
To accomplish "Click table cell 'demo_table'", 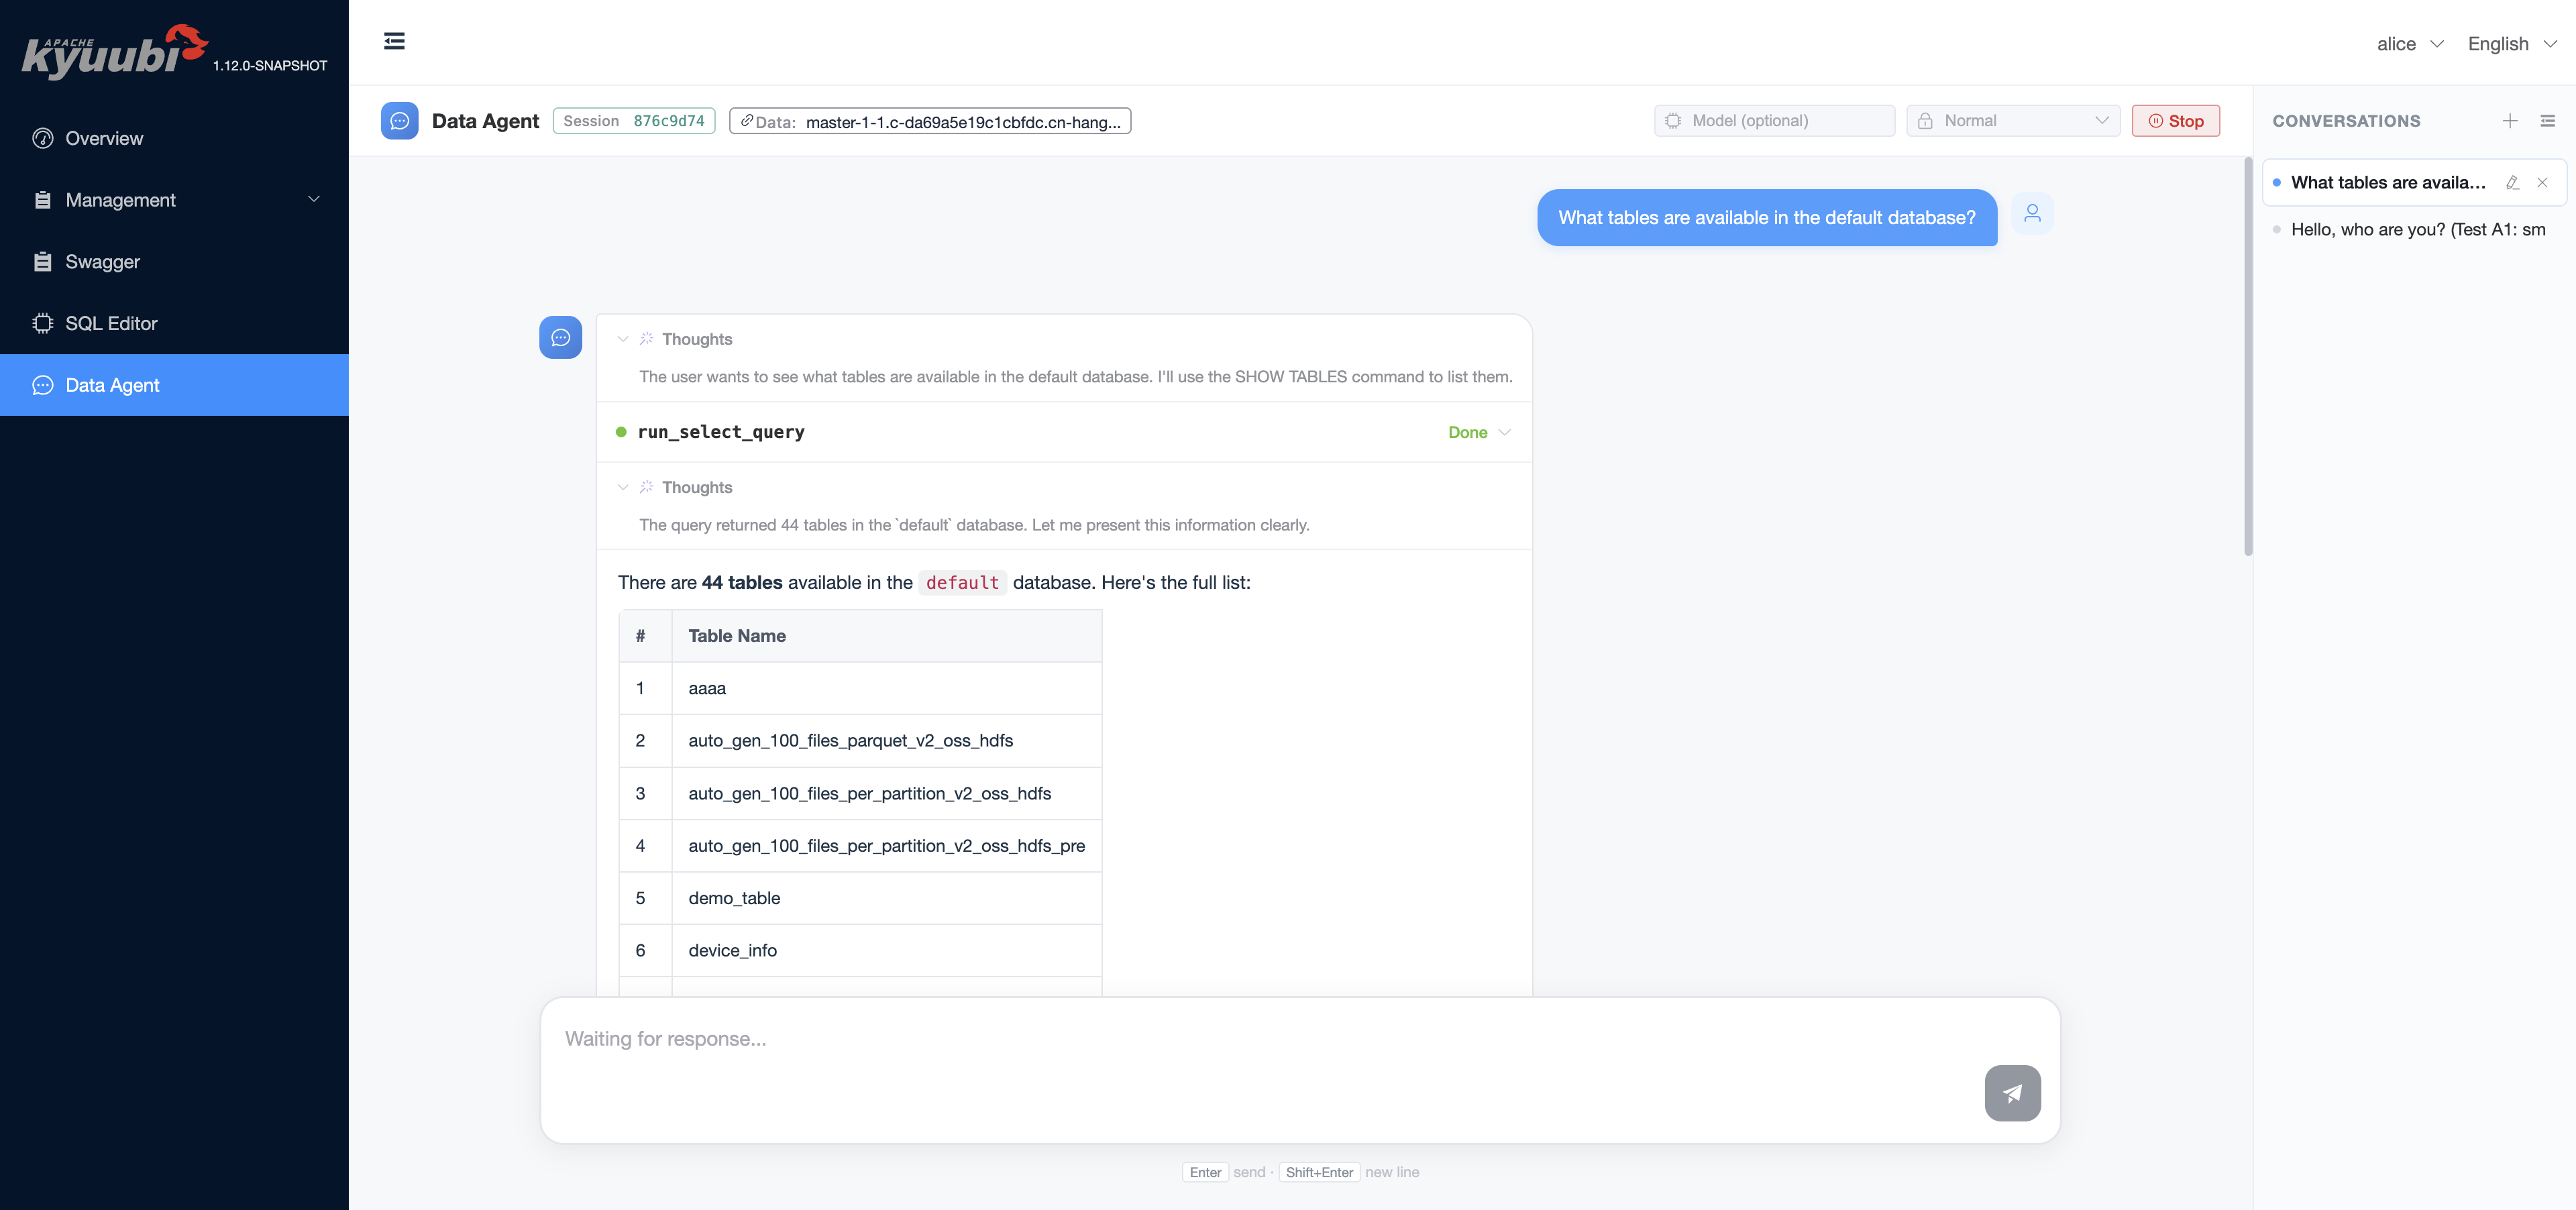I will [886, 898].
